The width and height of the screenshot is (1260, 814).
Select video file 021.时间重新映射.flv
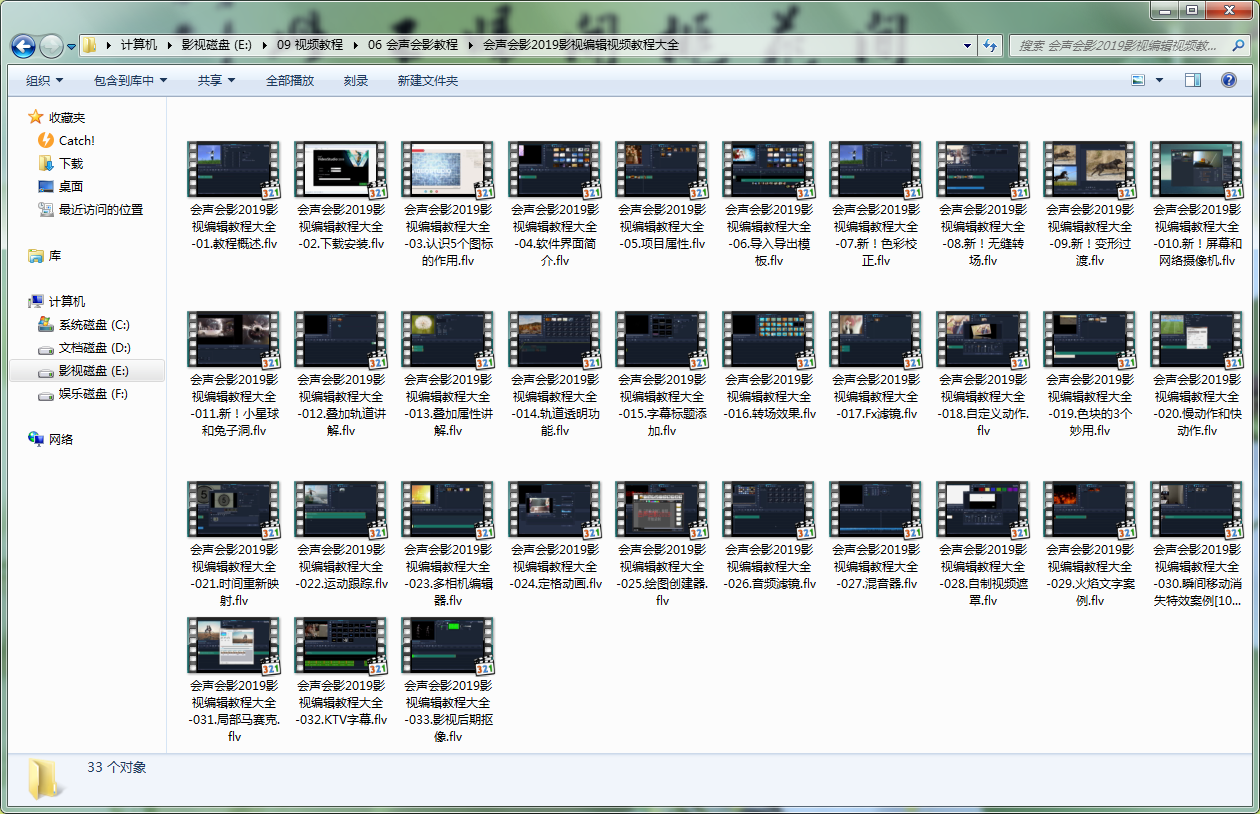tap(233, 543)
